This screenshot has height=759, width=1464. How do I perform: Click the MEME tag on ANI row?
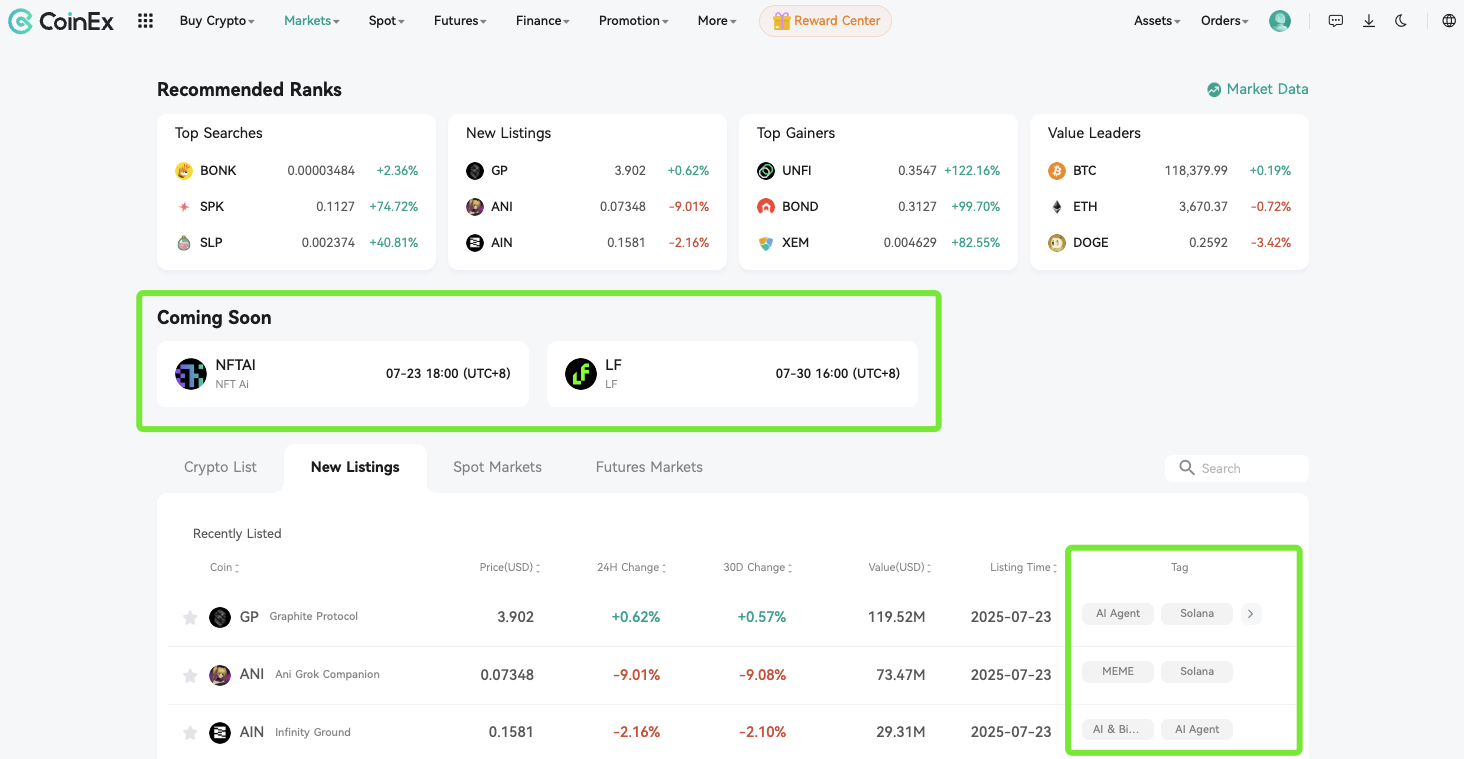pos(1118,672)
